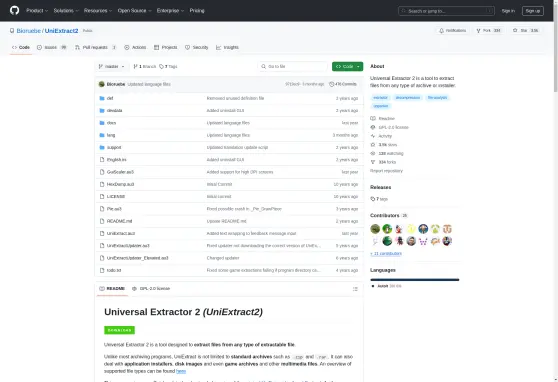Open the UniExtract.au3 file
Image resolution: width=558 pixels, height=382 pixels.
point(121,234)
